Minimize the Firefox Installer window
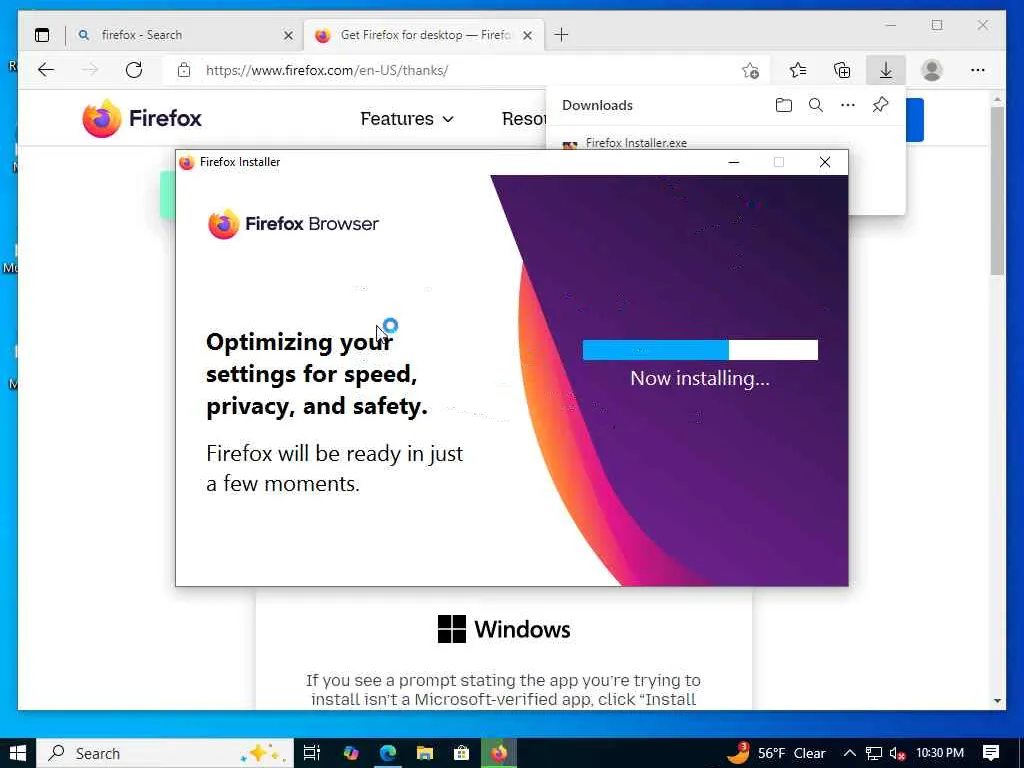Screen dimensions: 1024x768 733,162
